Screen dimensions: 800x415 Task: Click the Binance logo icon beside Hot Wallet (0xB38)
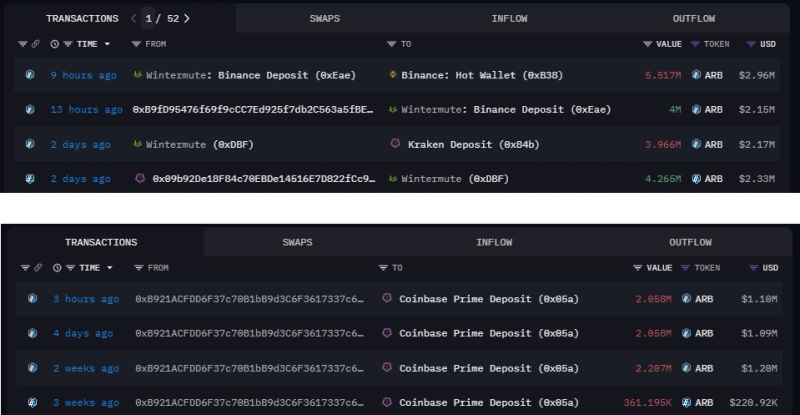tap(392, 75)
